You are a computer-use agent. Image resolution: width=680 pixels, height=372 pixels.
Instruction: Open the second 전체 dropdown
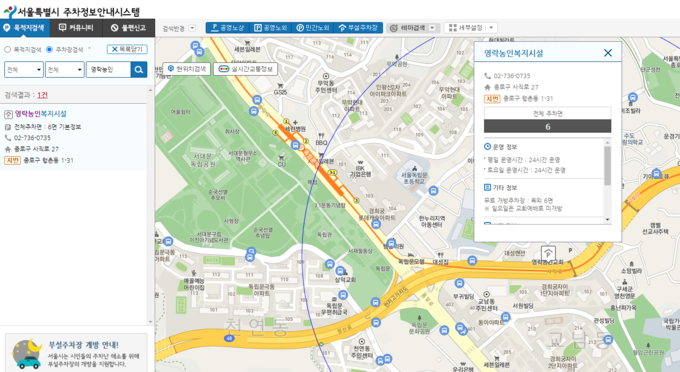(65, 69)
